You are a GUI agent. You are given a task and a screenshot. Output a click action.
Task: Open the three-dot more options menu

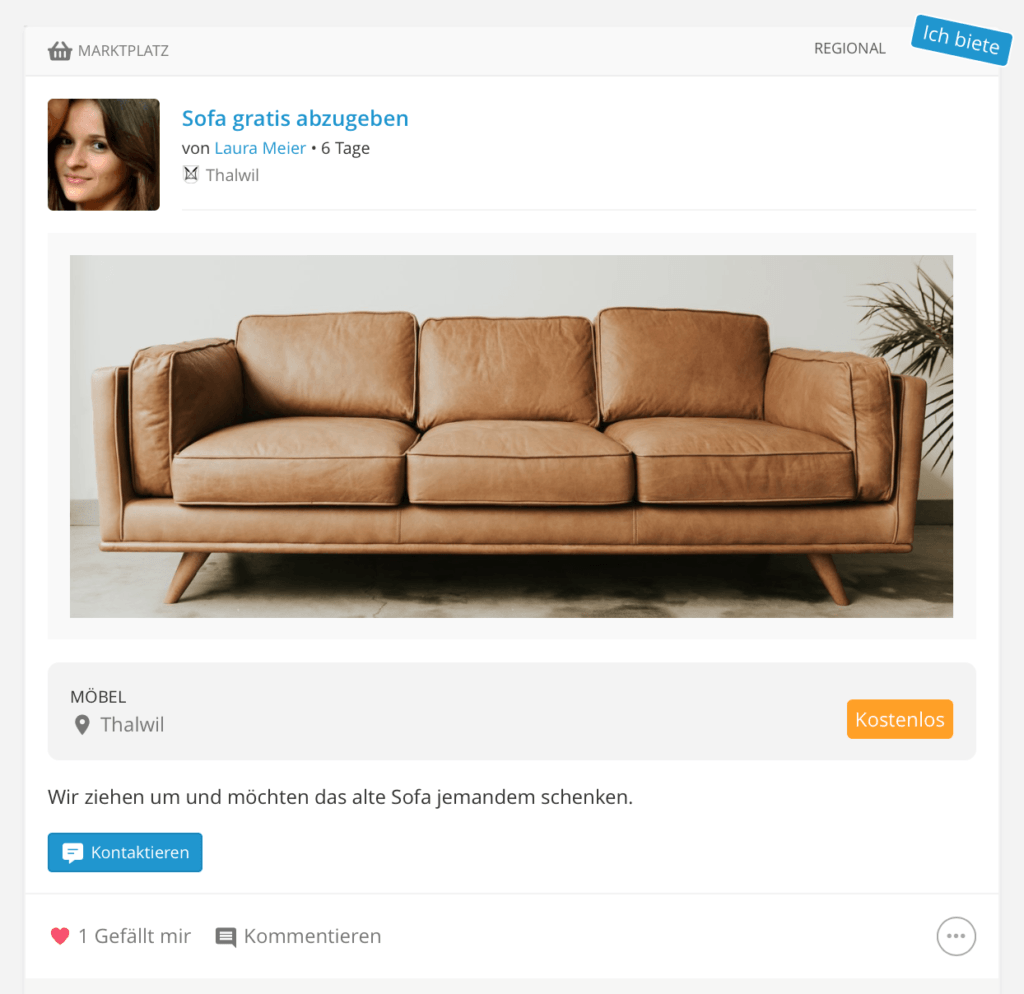[956, 936]
